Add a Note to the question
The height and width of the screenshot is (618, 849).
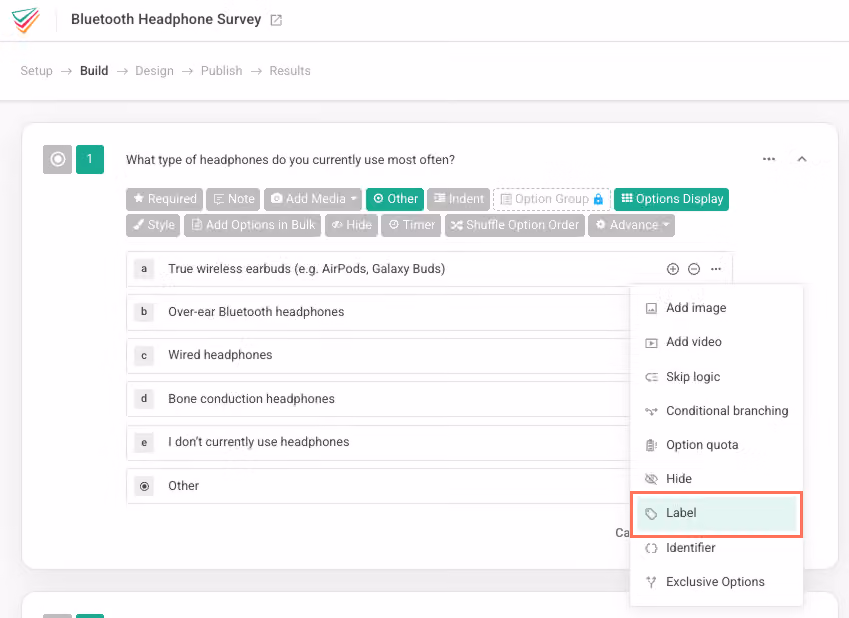[233, 199]
